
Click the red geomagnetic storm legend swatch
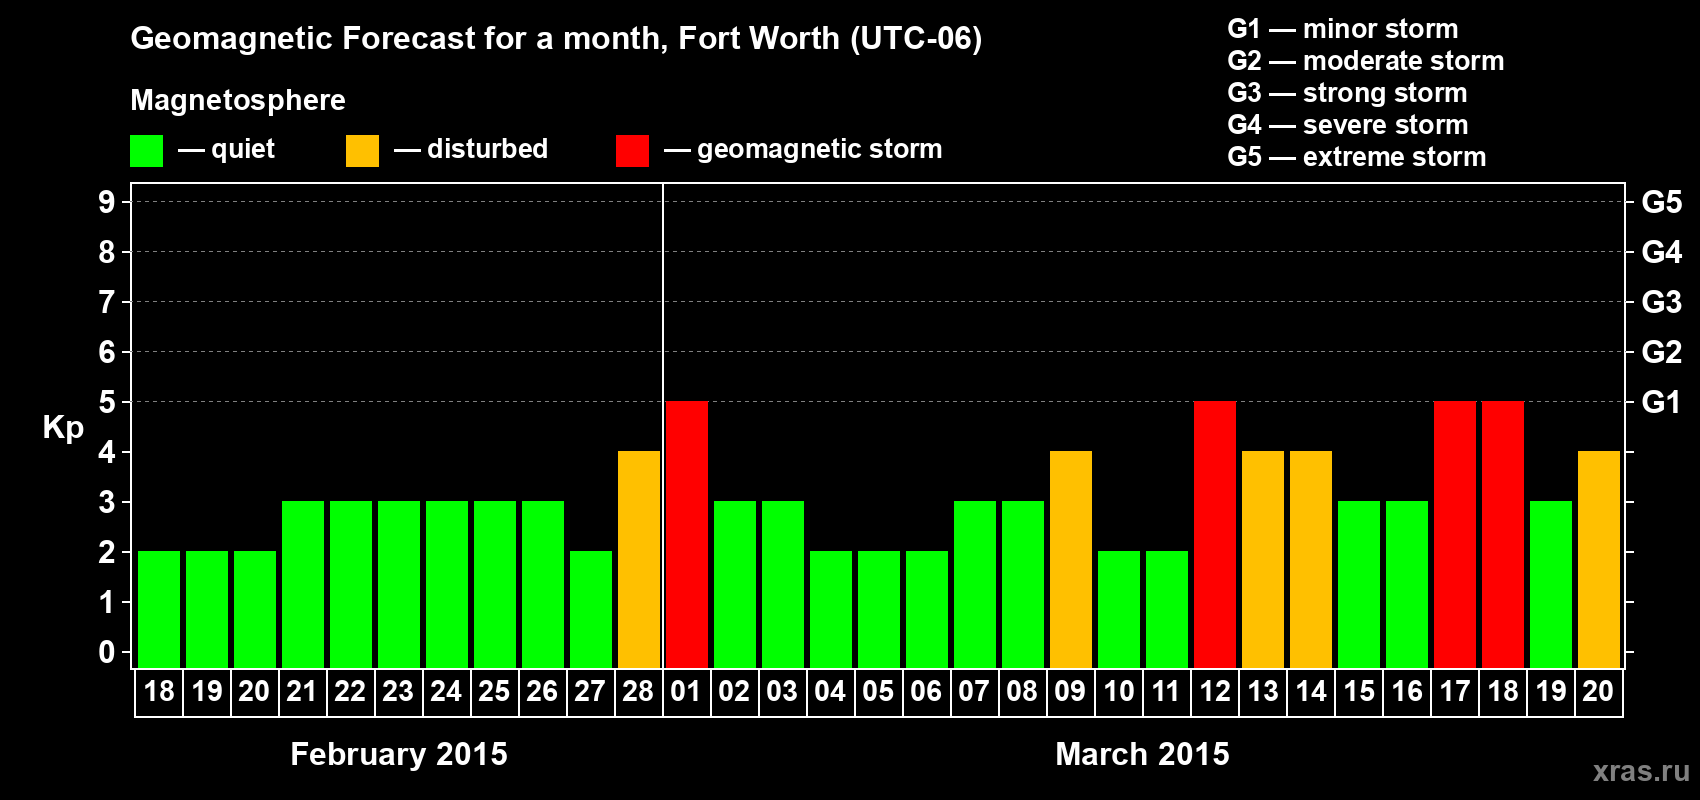coord(632,151)
